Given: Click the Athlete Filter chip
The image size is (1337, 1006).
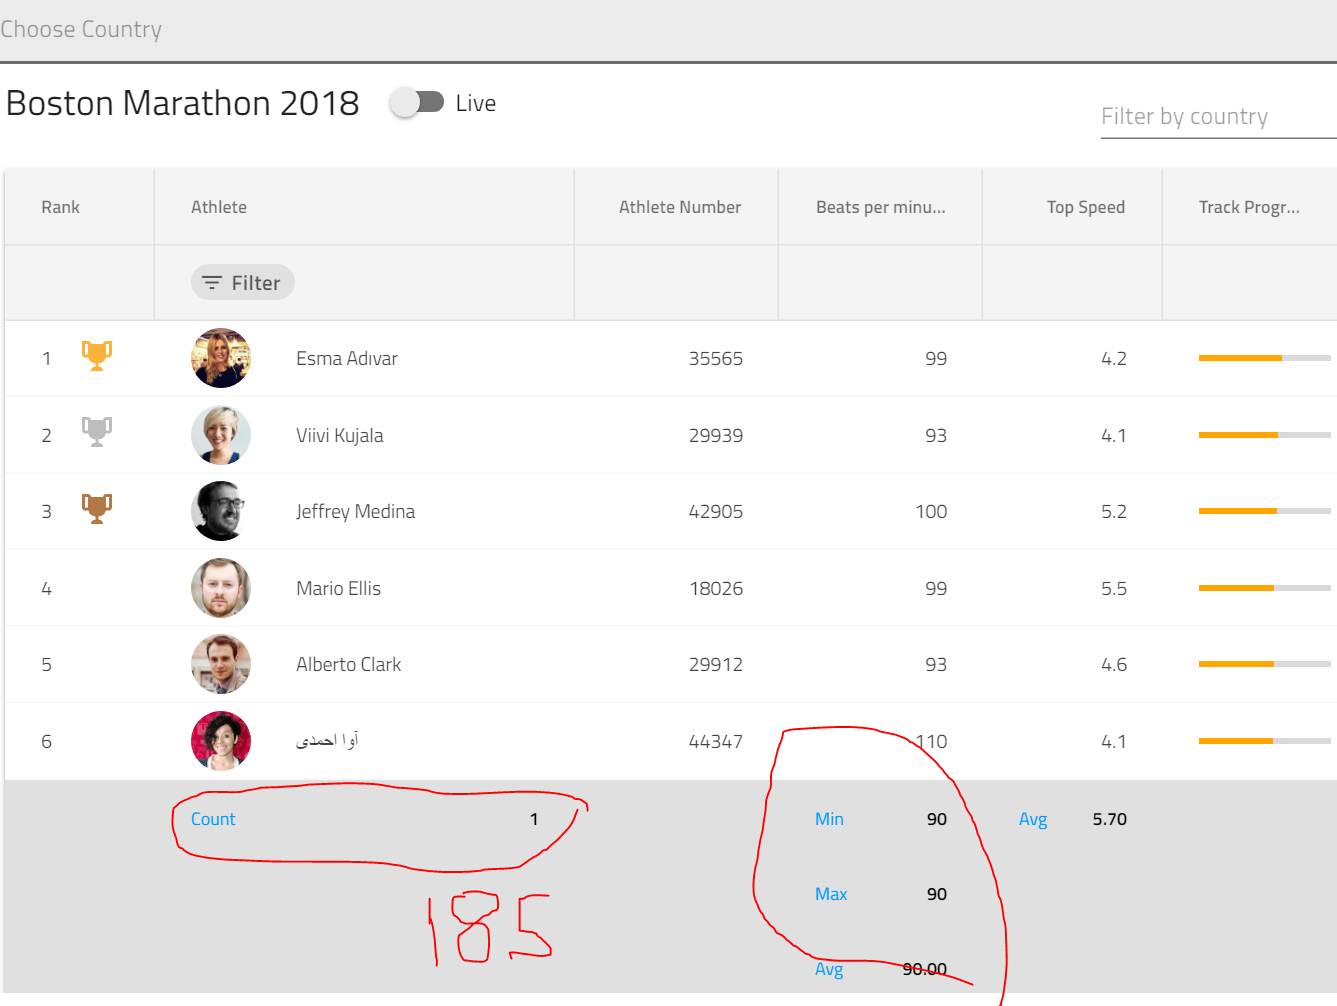Looking at the screenshot, I should point(243,283).
